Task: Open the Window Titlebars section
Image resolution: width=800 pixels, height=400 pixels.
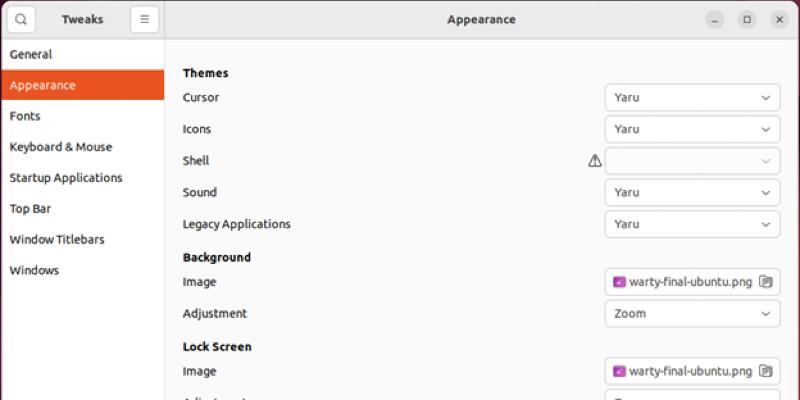Action: (57, 240)
